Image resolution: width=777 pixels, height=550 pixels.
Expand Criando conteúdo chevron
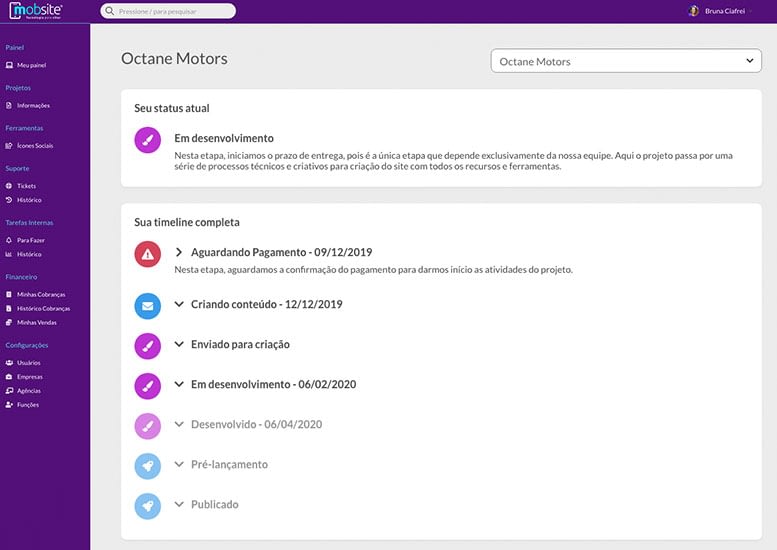(x=179, y=304)
